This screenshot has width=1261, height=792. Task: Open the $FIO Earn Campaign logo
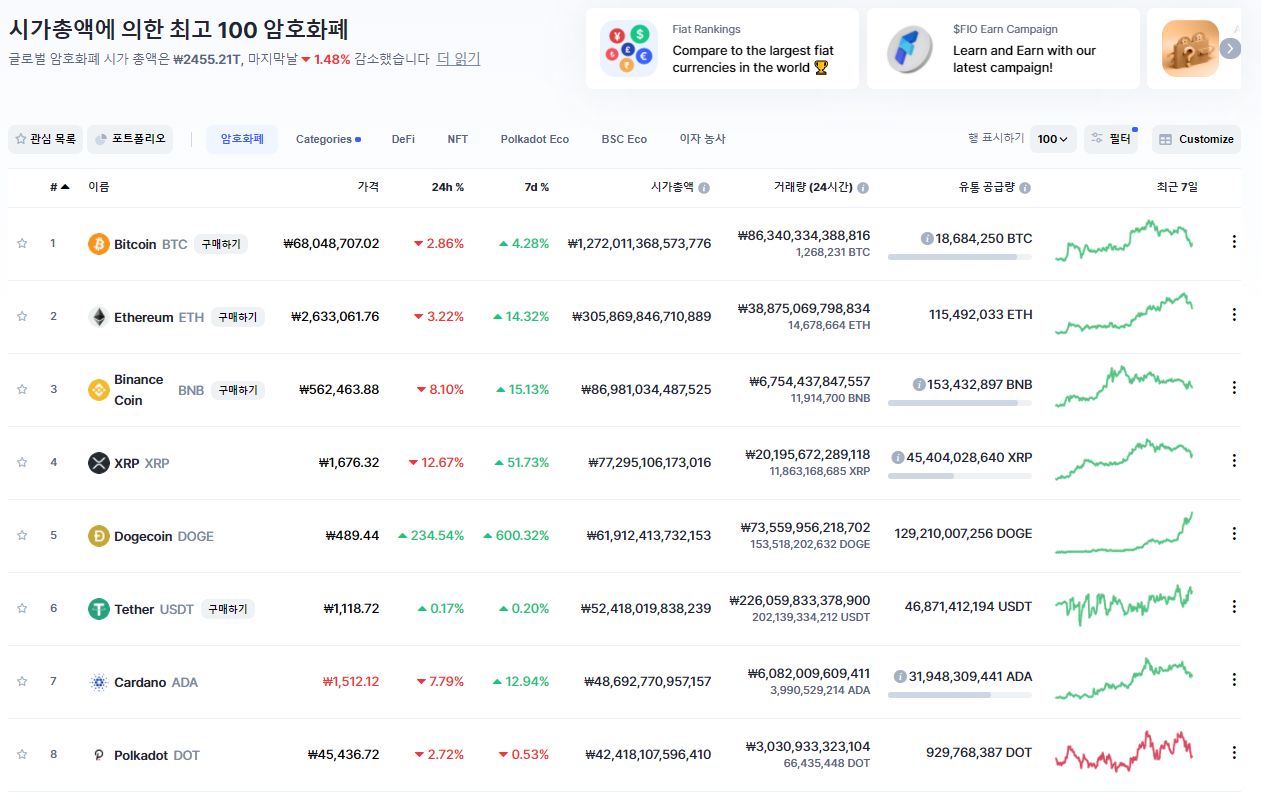tap(909, 48)
